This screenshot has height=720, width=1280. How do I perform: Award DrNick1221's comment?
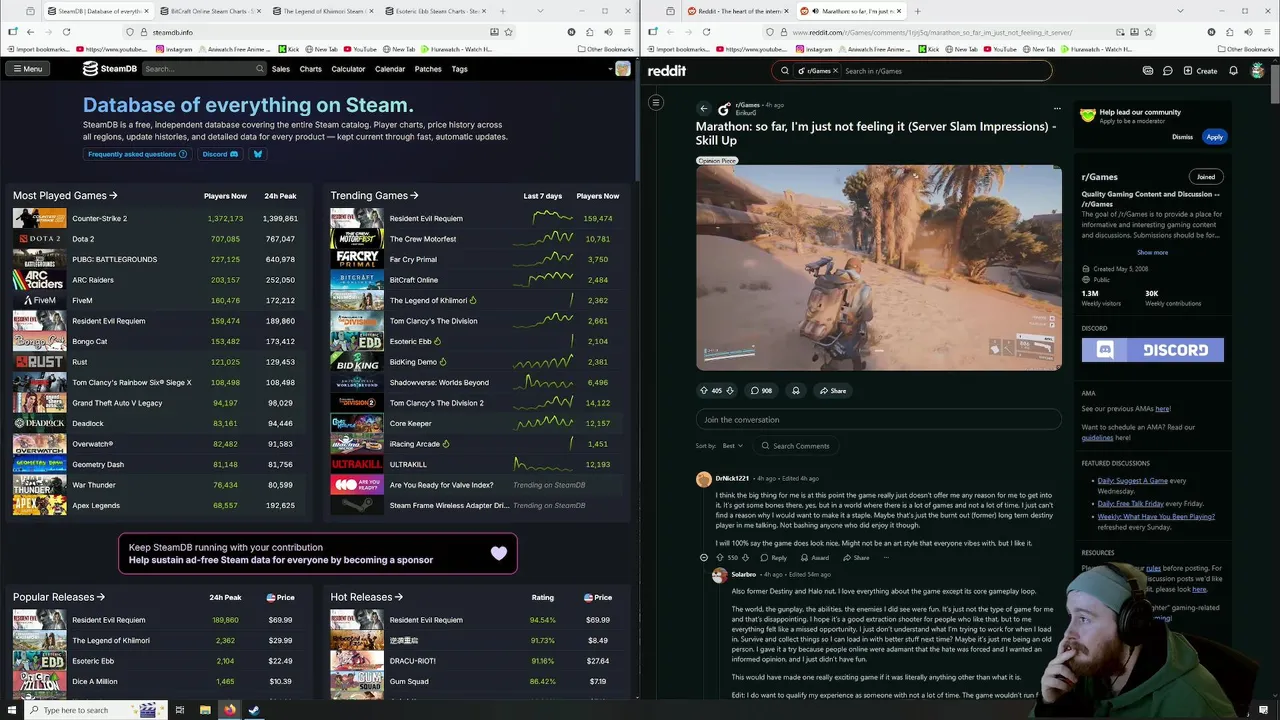(815, 558)
